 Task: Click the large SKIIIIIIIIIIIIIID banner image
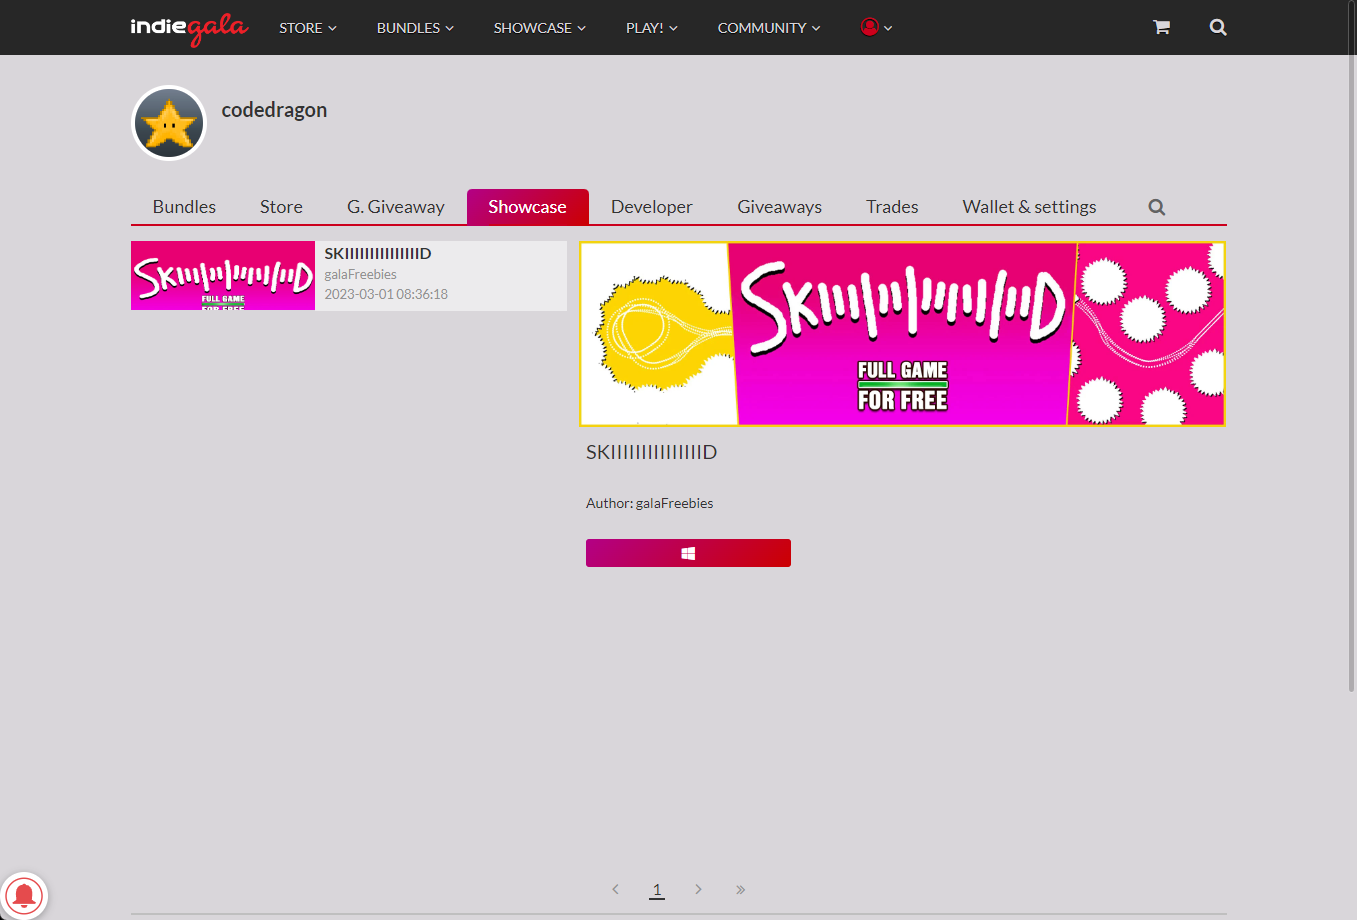coord(902,334)
